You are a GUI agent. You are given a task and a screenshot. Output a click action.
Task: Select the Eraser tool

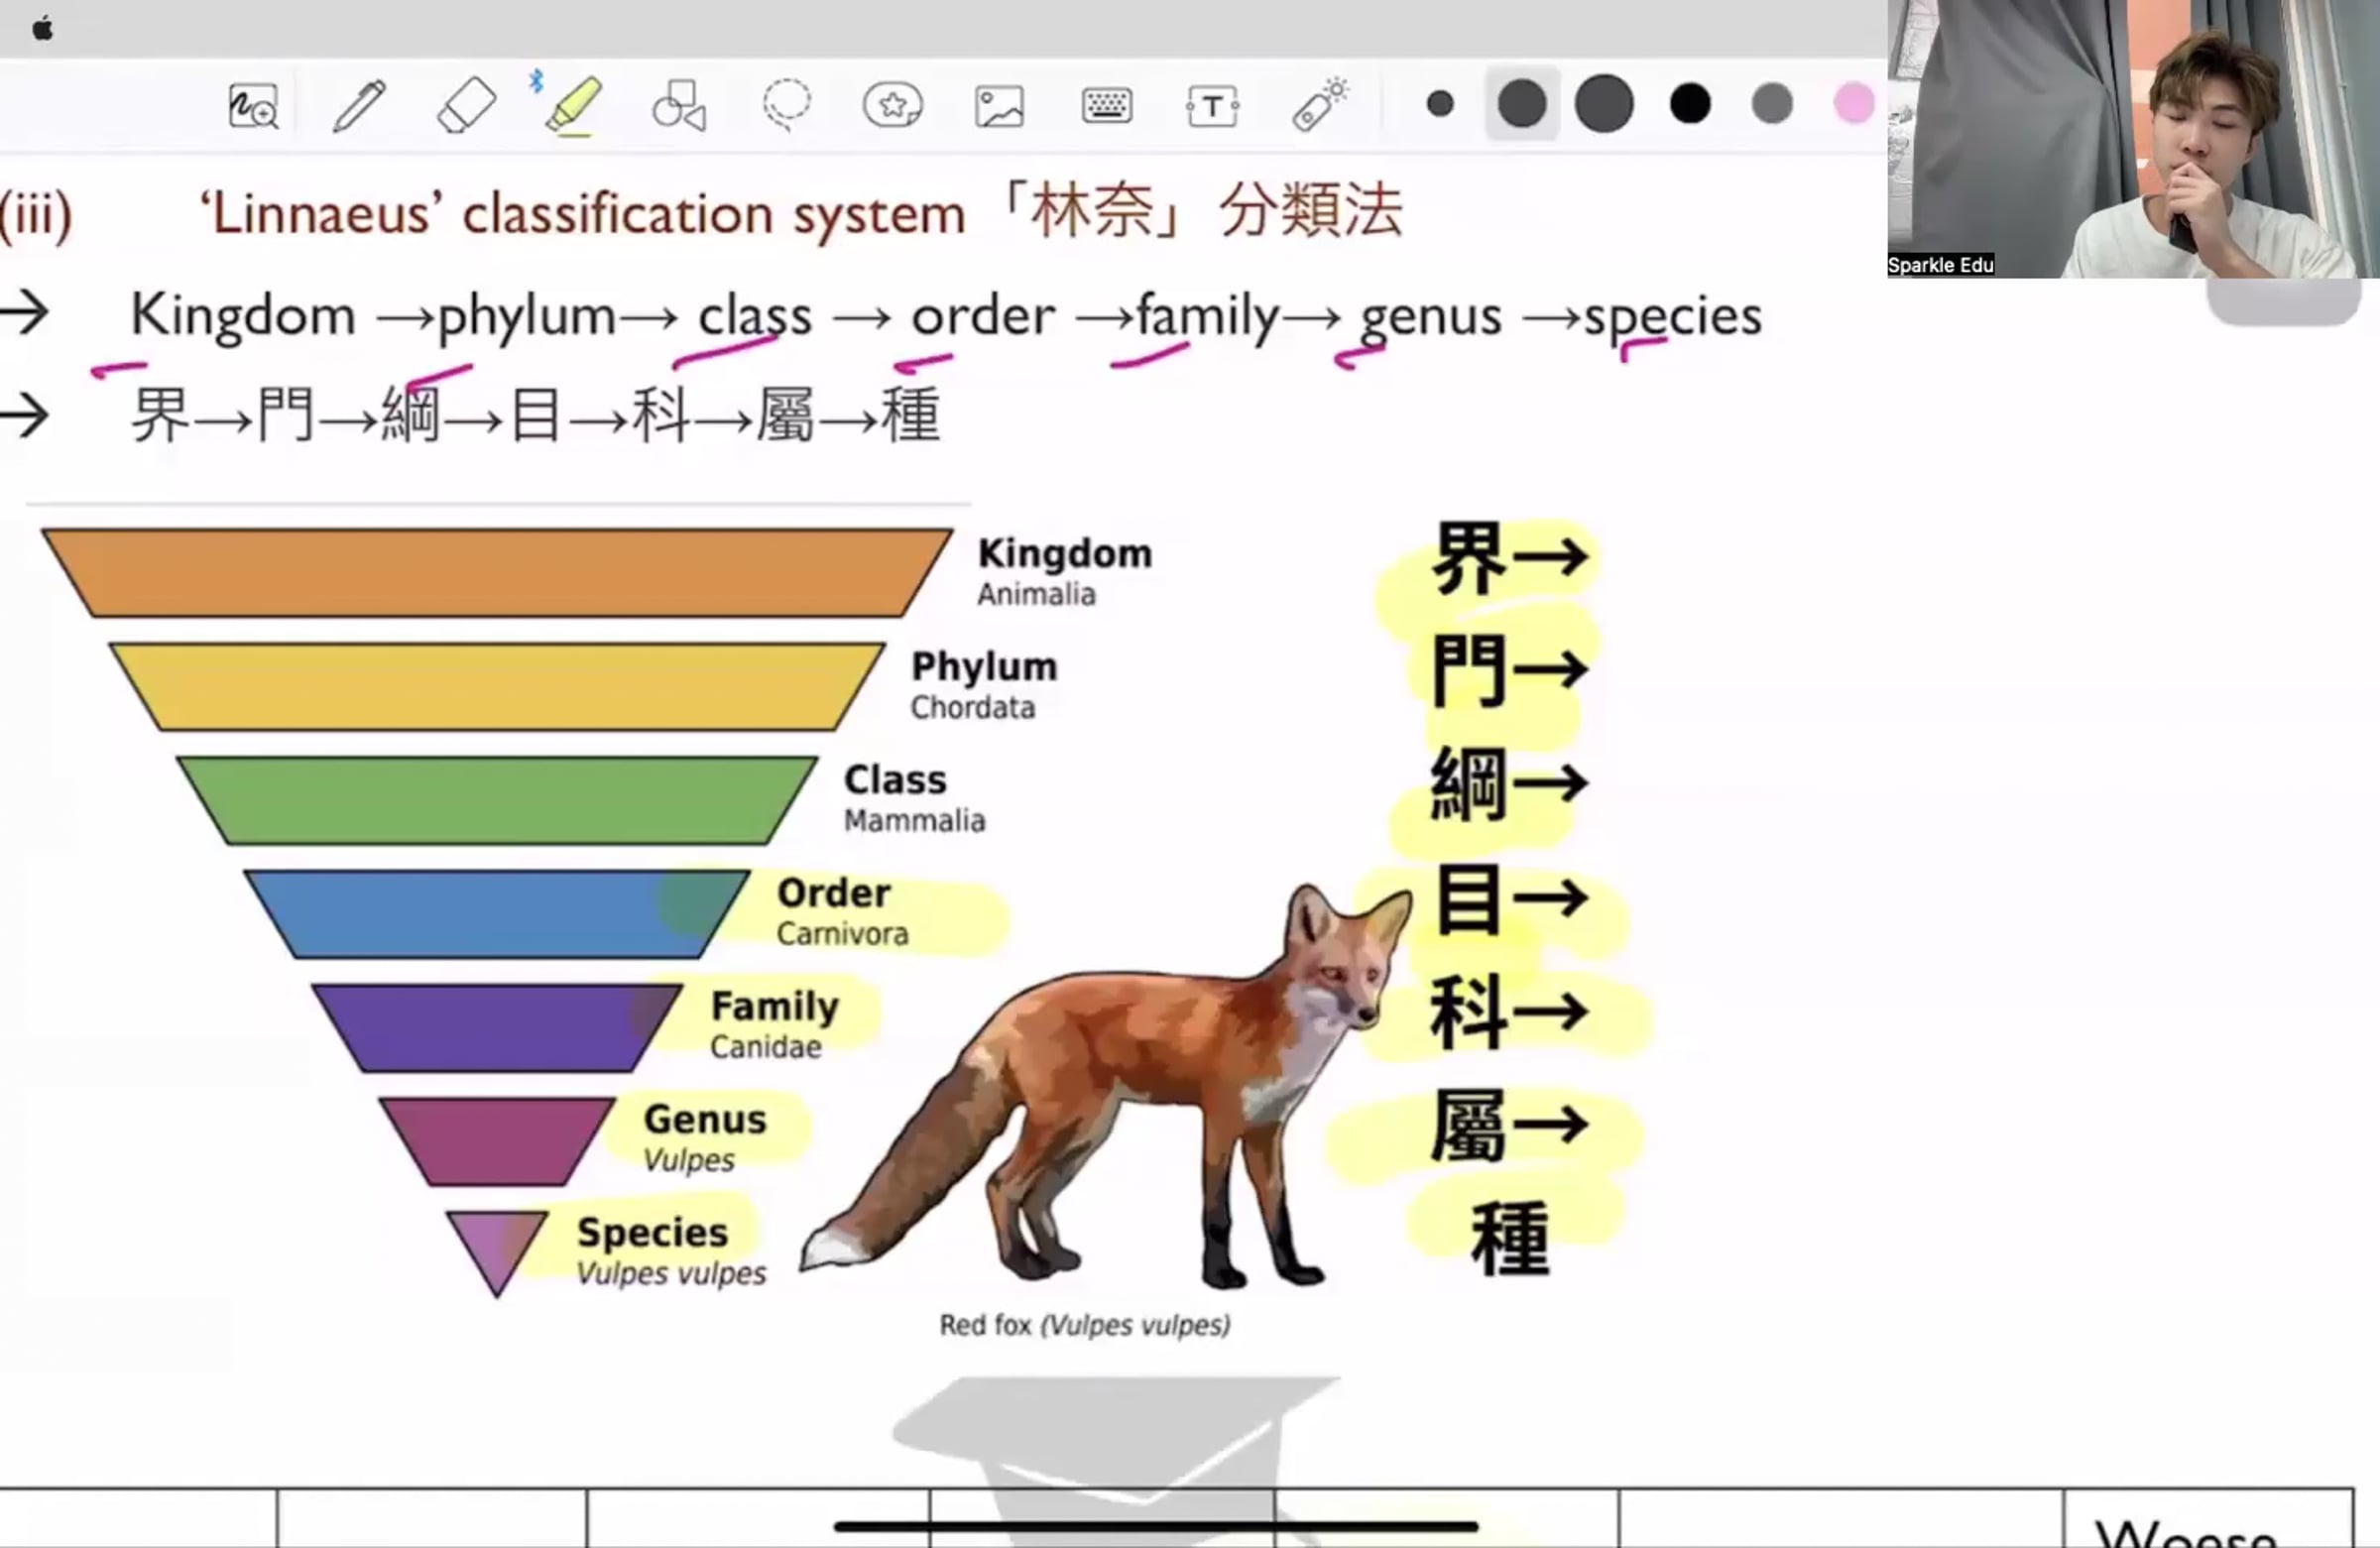point(465,105)
